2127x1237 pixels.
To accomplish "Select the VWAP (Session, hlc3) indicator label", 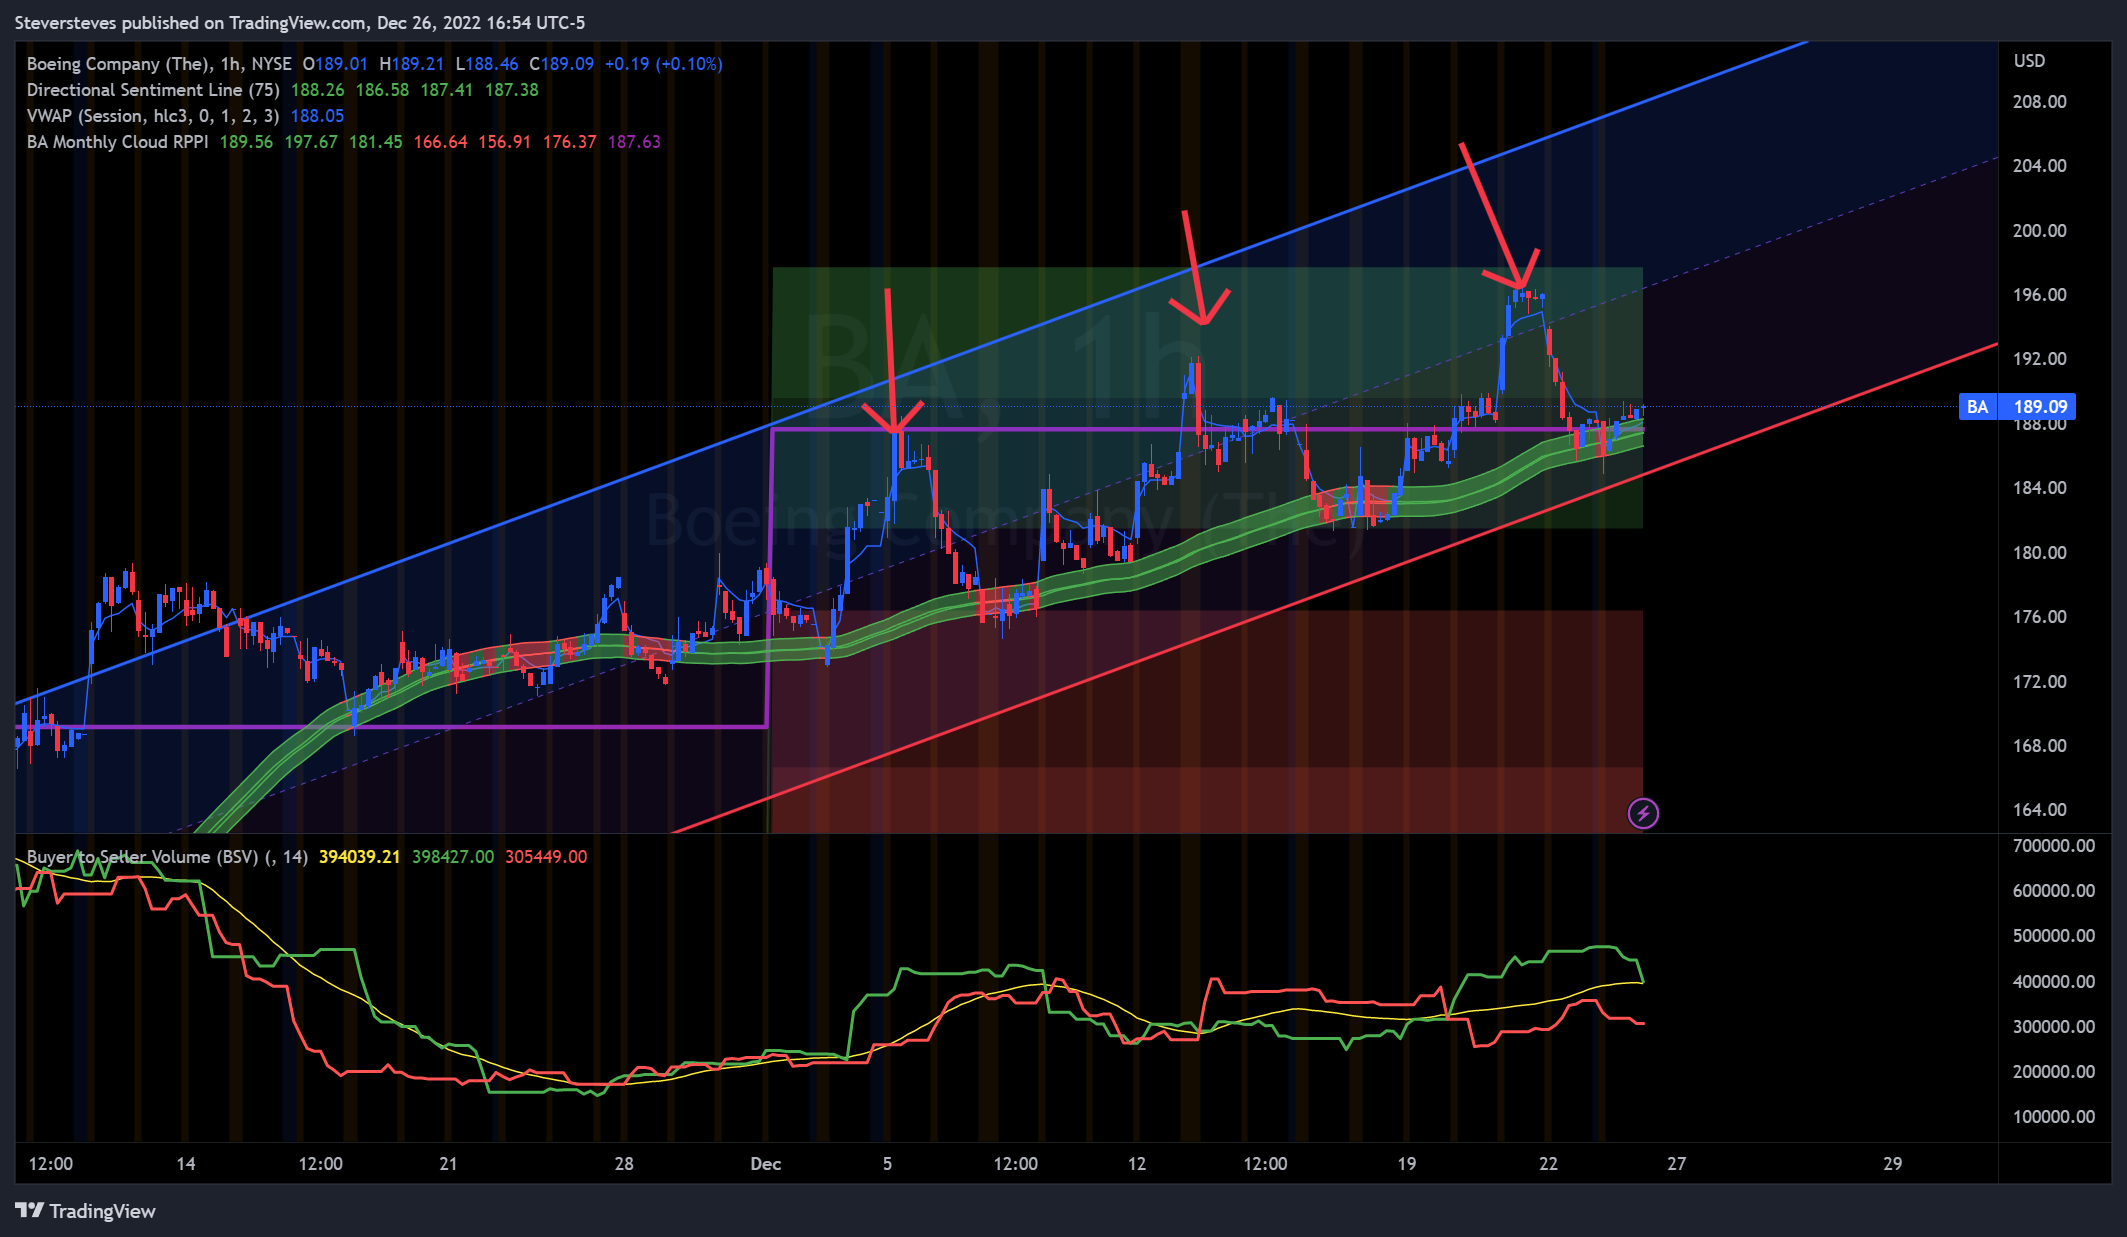I will point(153,116).
